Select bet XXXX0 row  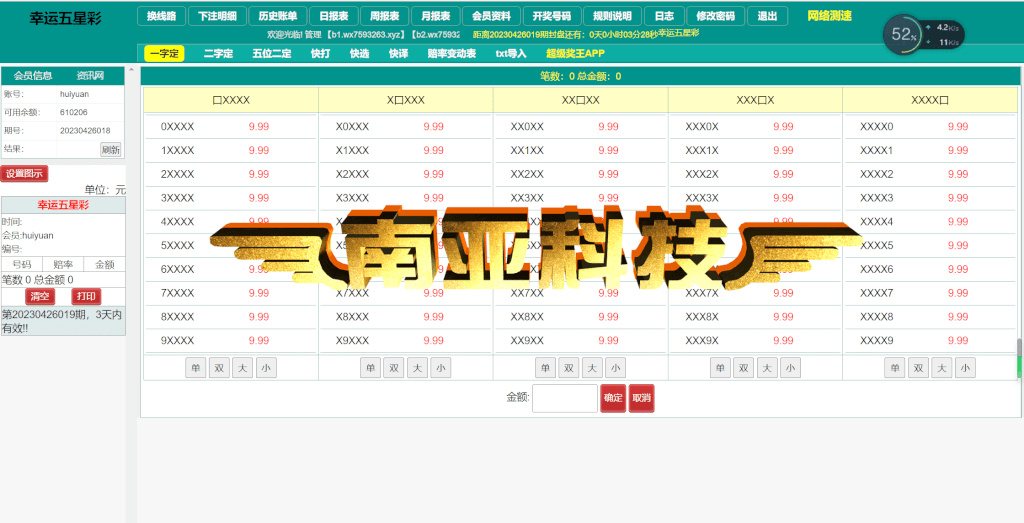(930, 127)
